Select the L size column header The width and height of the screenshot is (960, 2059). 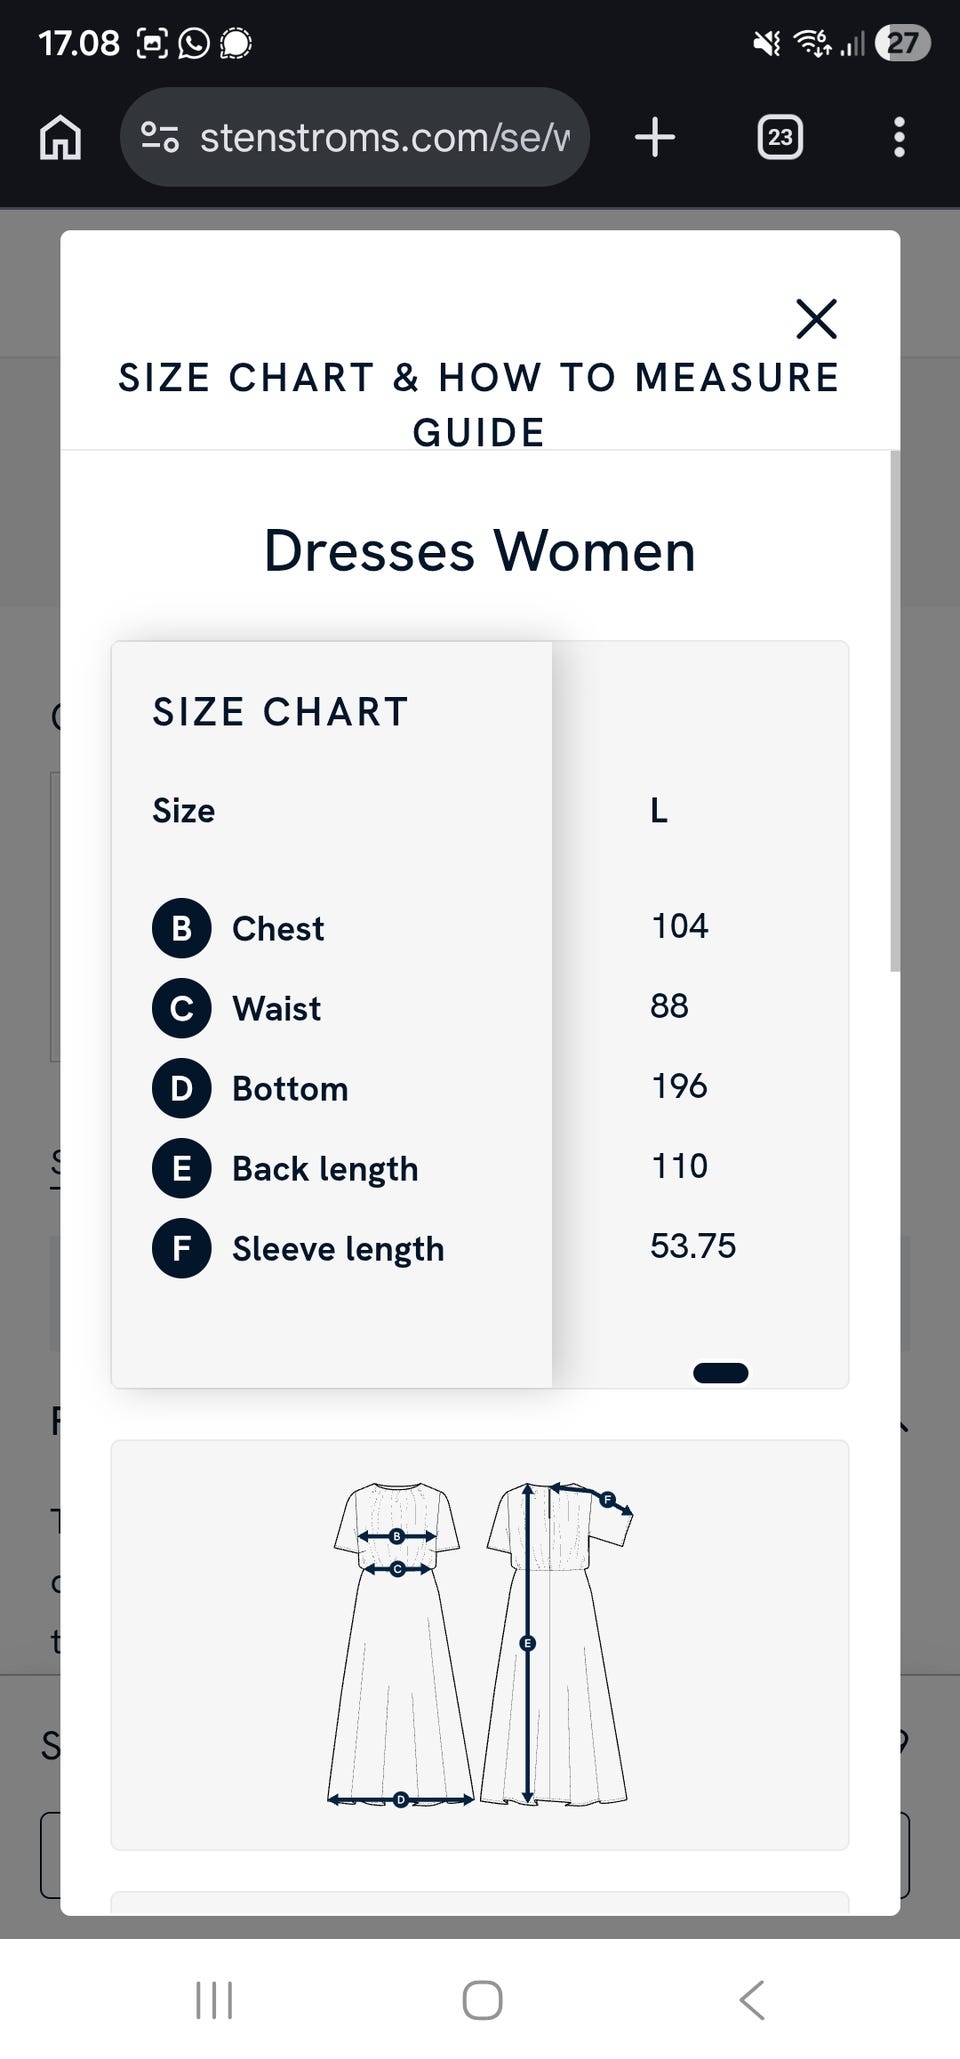[659, 810]
